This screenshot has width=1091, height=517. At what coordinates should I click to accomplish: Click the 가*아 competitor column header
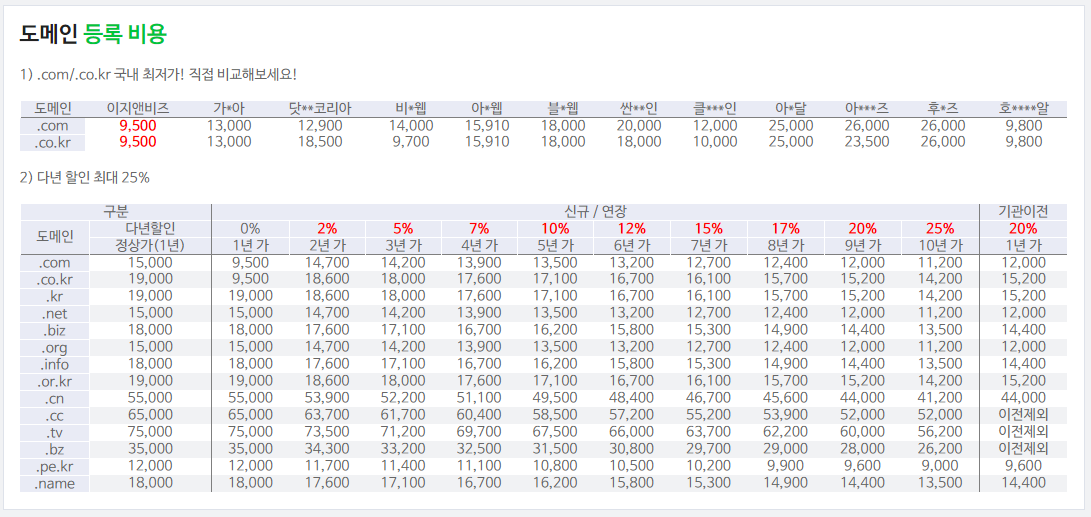click(229, 109)
